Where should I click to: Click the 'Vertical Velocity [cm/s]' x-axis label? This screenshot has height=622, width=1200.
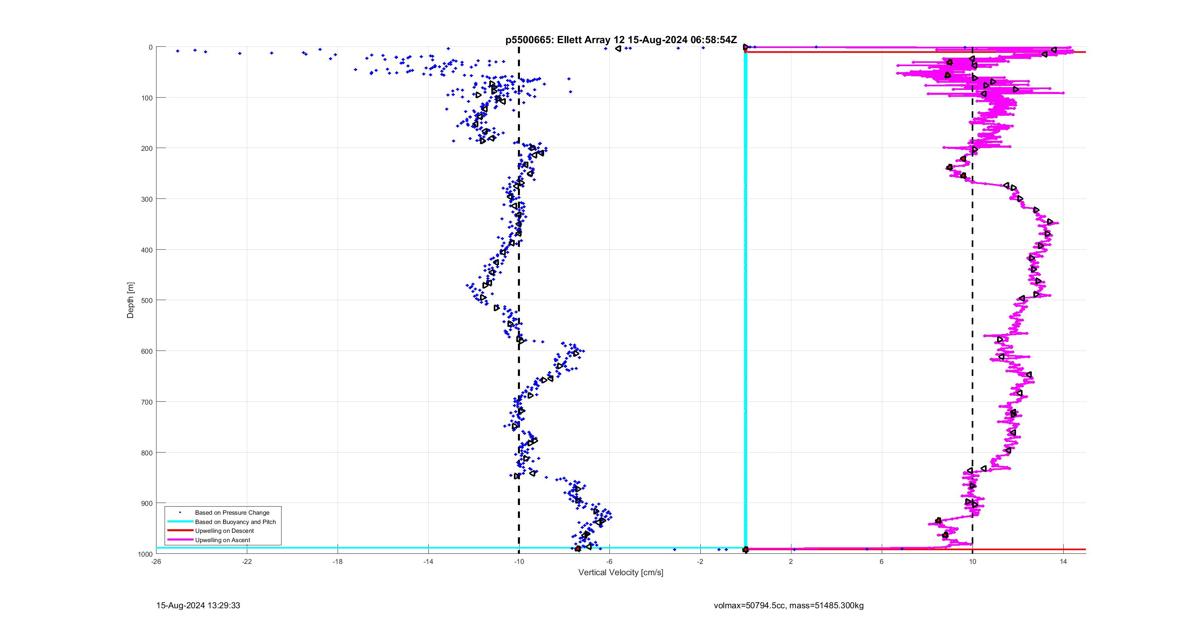621,572
